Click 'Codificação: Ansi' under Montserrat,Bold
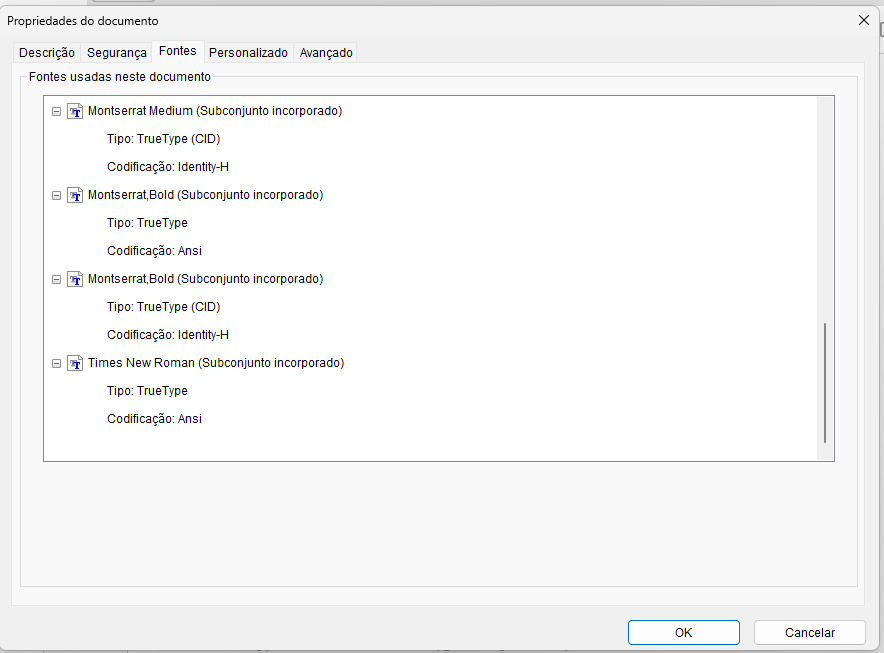Screen dimensions: 884x653 pyautogui.click(x=154, y=251)
